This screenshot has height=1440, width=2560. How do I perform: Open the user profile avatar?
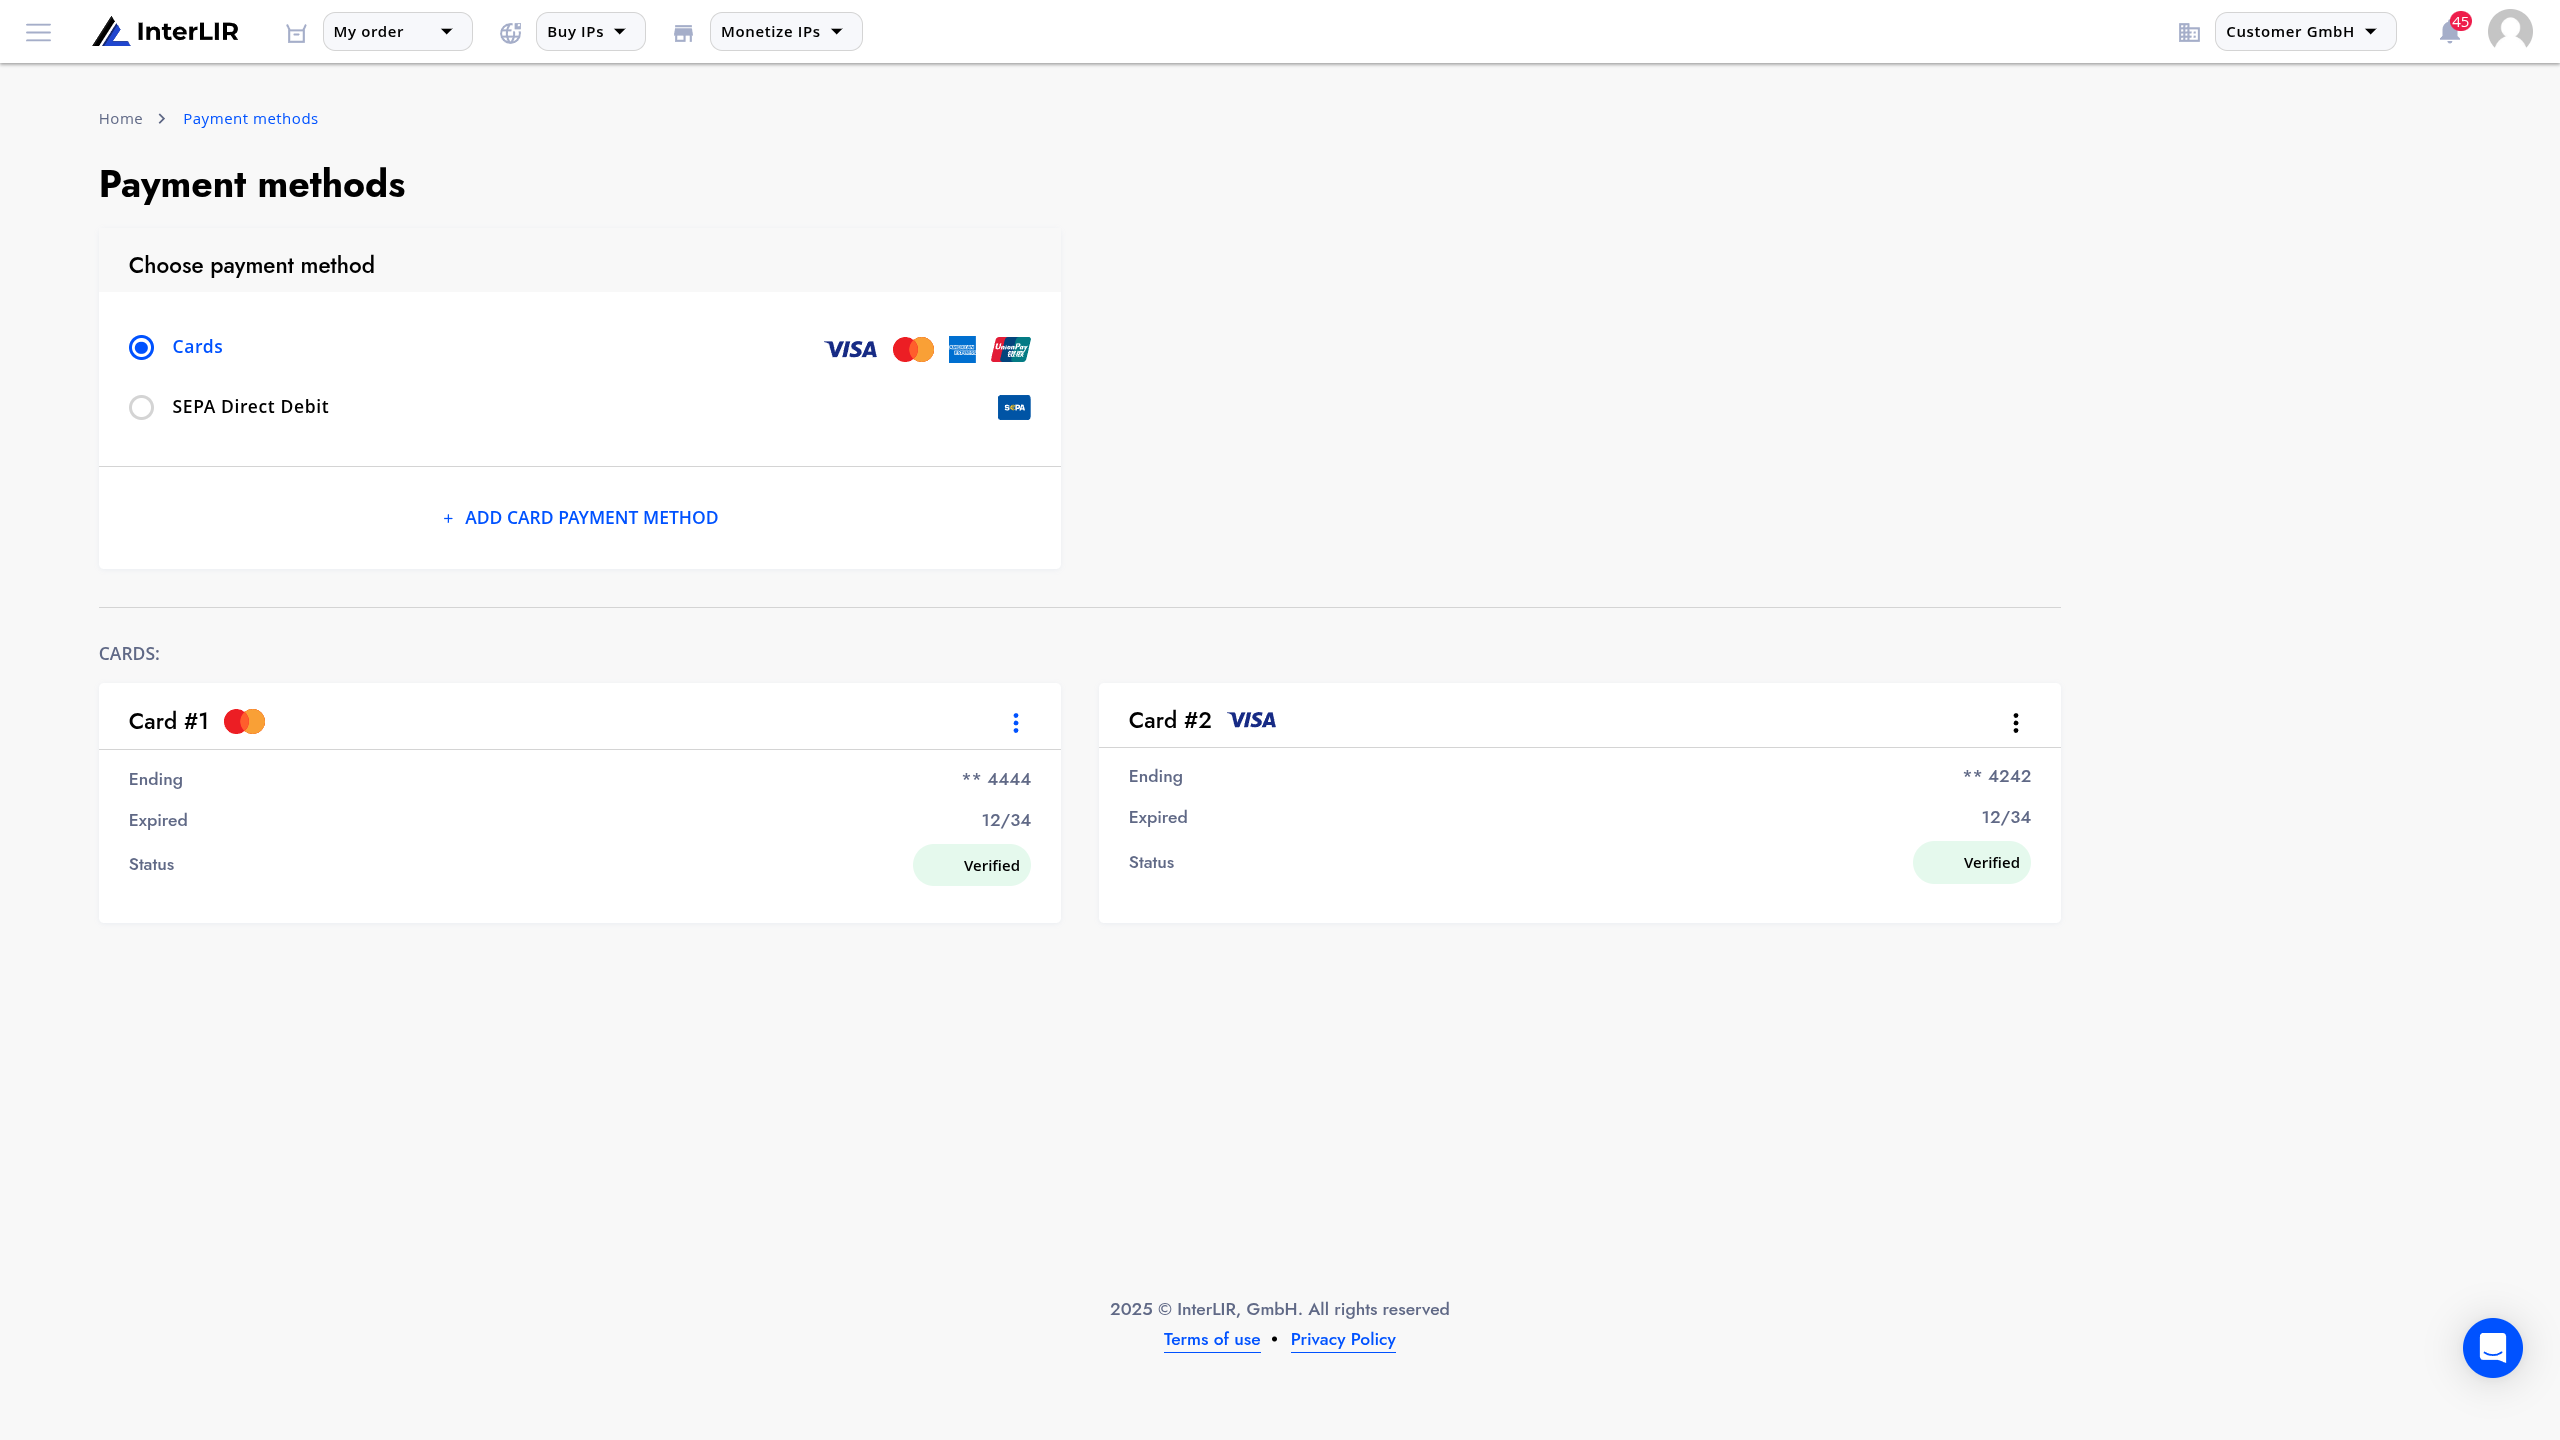(x=2510, y=31)
